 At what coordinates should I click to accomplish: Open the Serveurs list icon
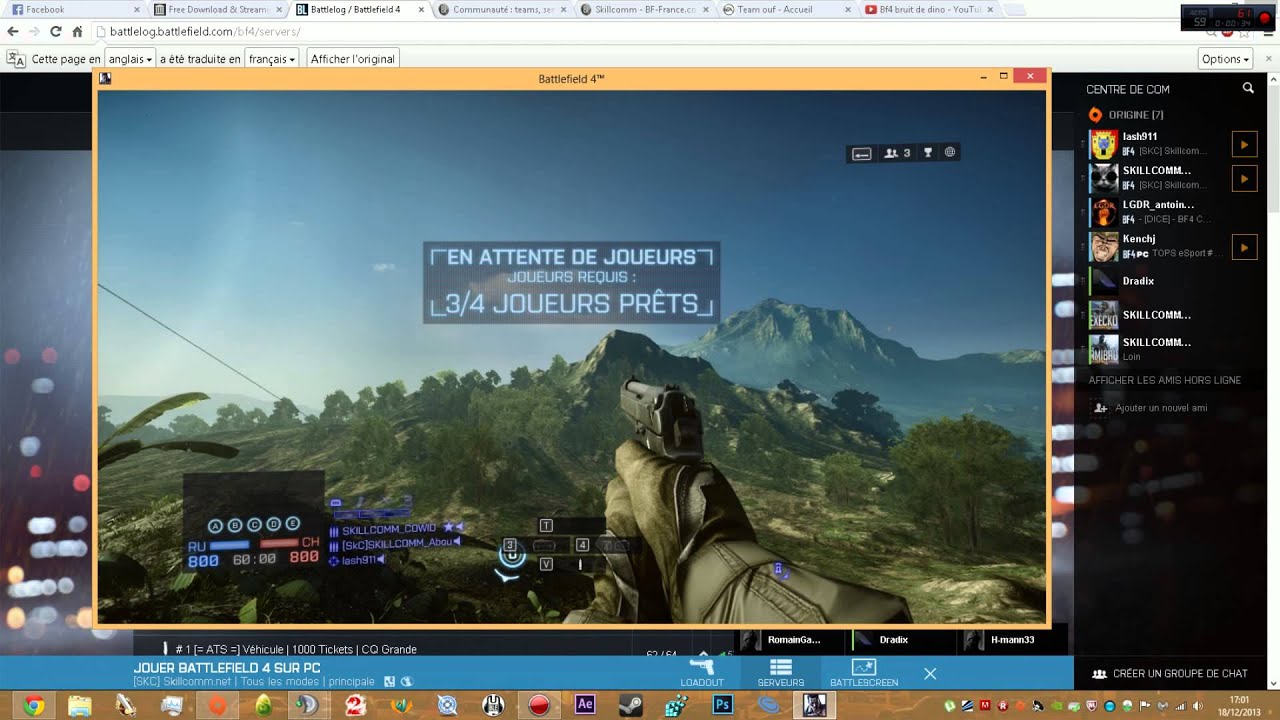click(781, 667)
